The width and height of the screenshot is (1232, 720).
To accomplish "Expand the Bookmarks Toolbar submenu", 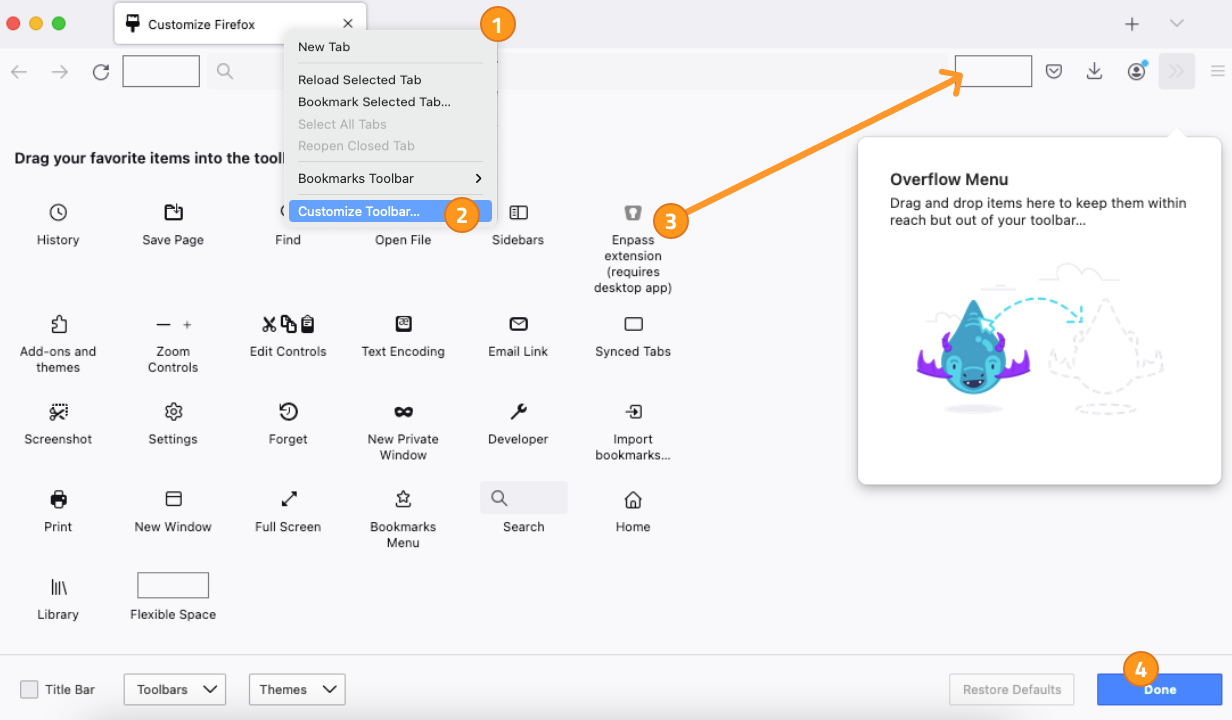I will pyautogui.click(x=390, y=178).
